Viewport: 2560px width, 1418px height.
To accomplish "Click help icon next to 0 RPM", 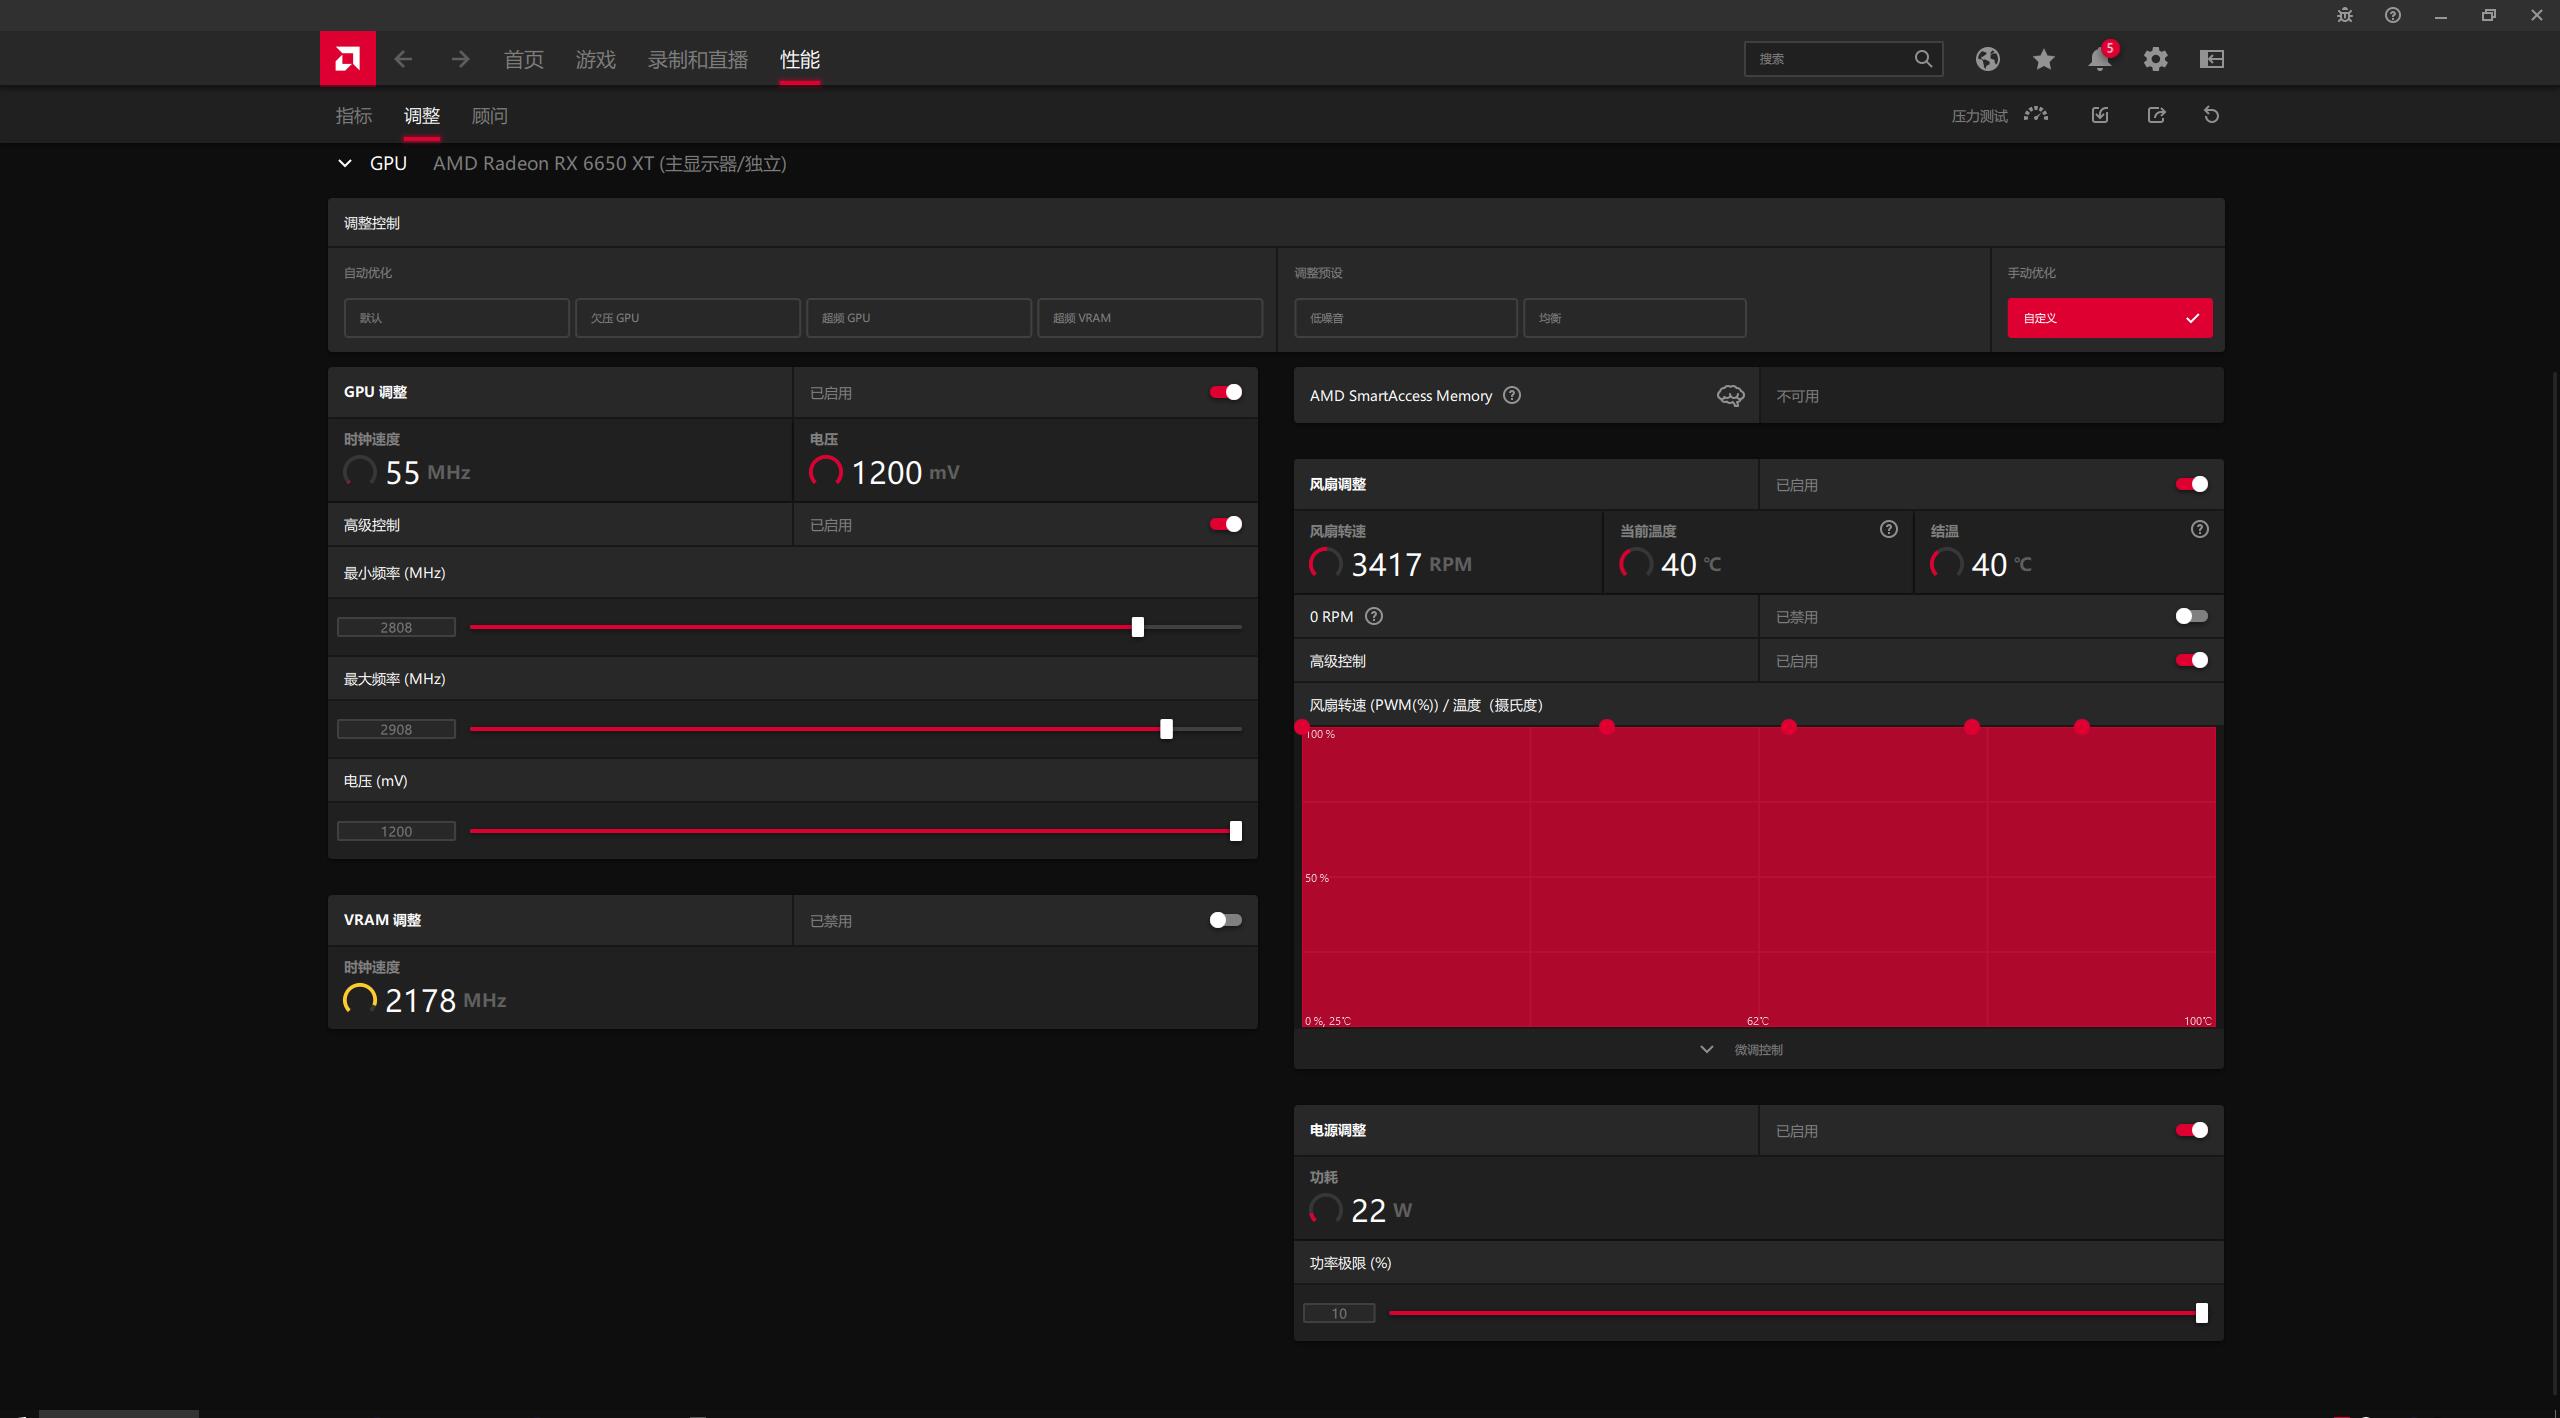I will 1374,616.
